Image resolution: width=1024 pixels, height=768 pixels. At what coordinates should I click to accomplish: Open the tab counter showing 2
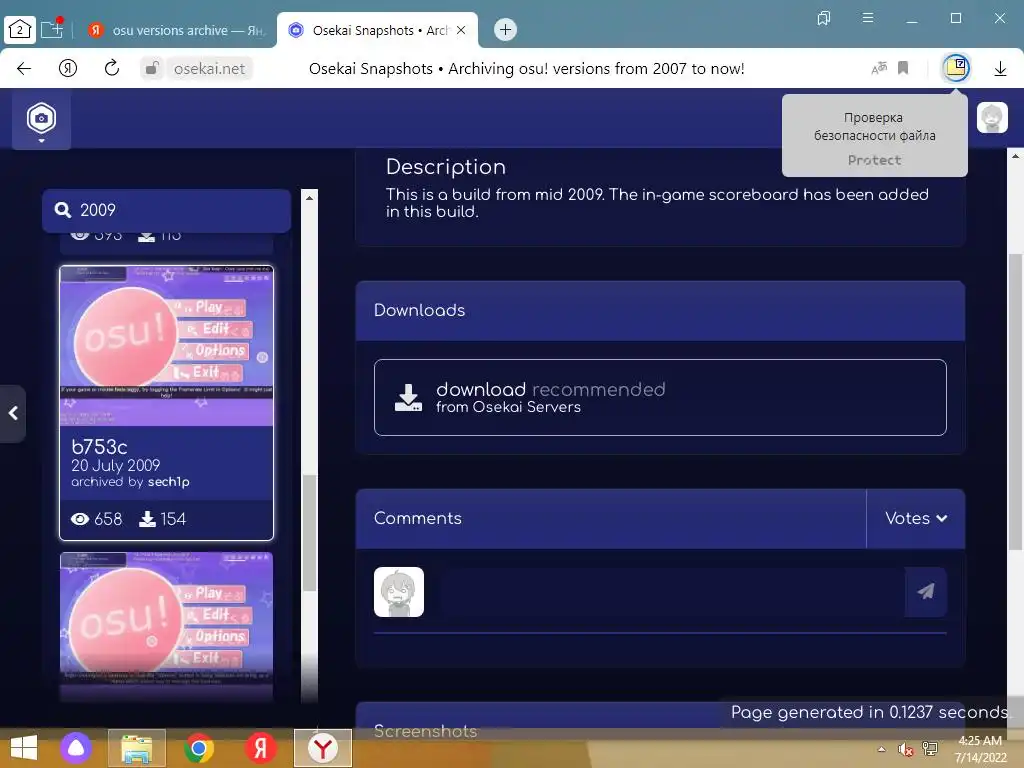pyautogui.click(x=20, y=29)
